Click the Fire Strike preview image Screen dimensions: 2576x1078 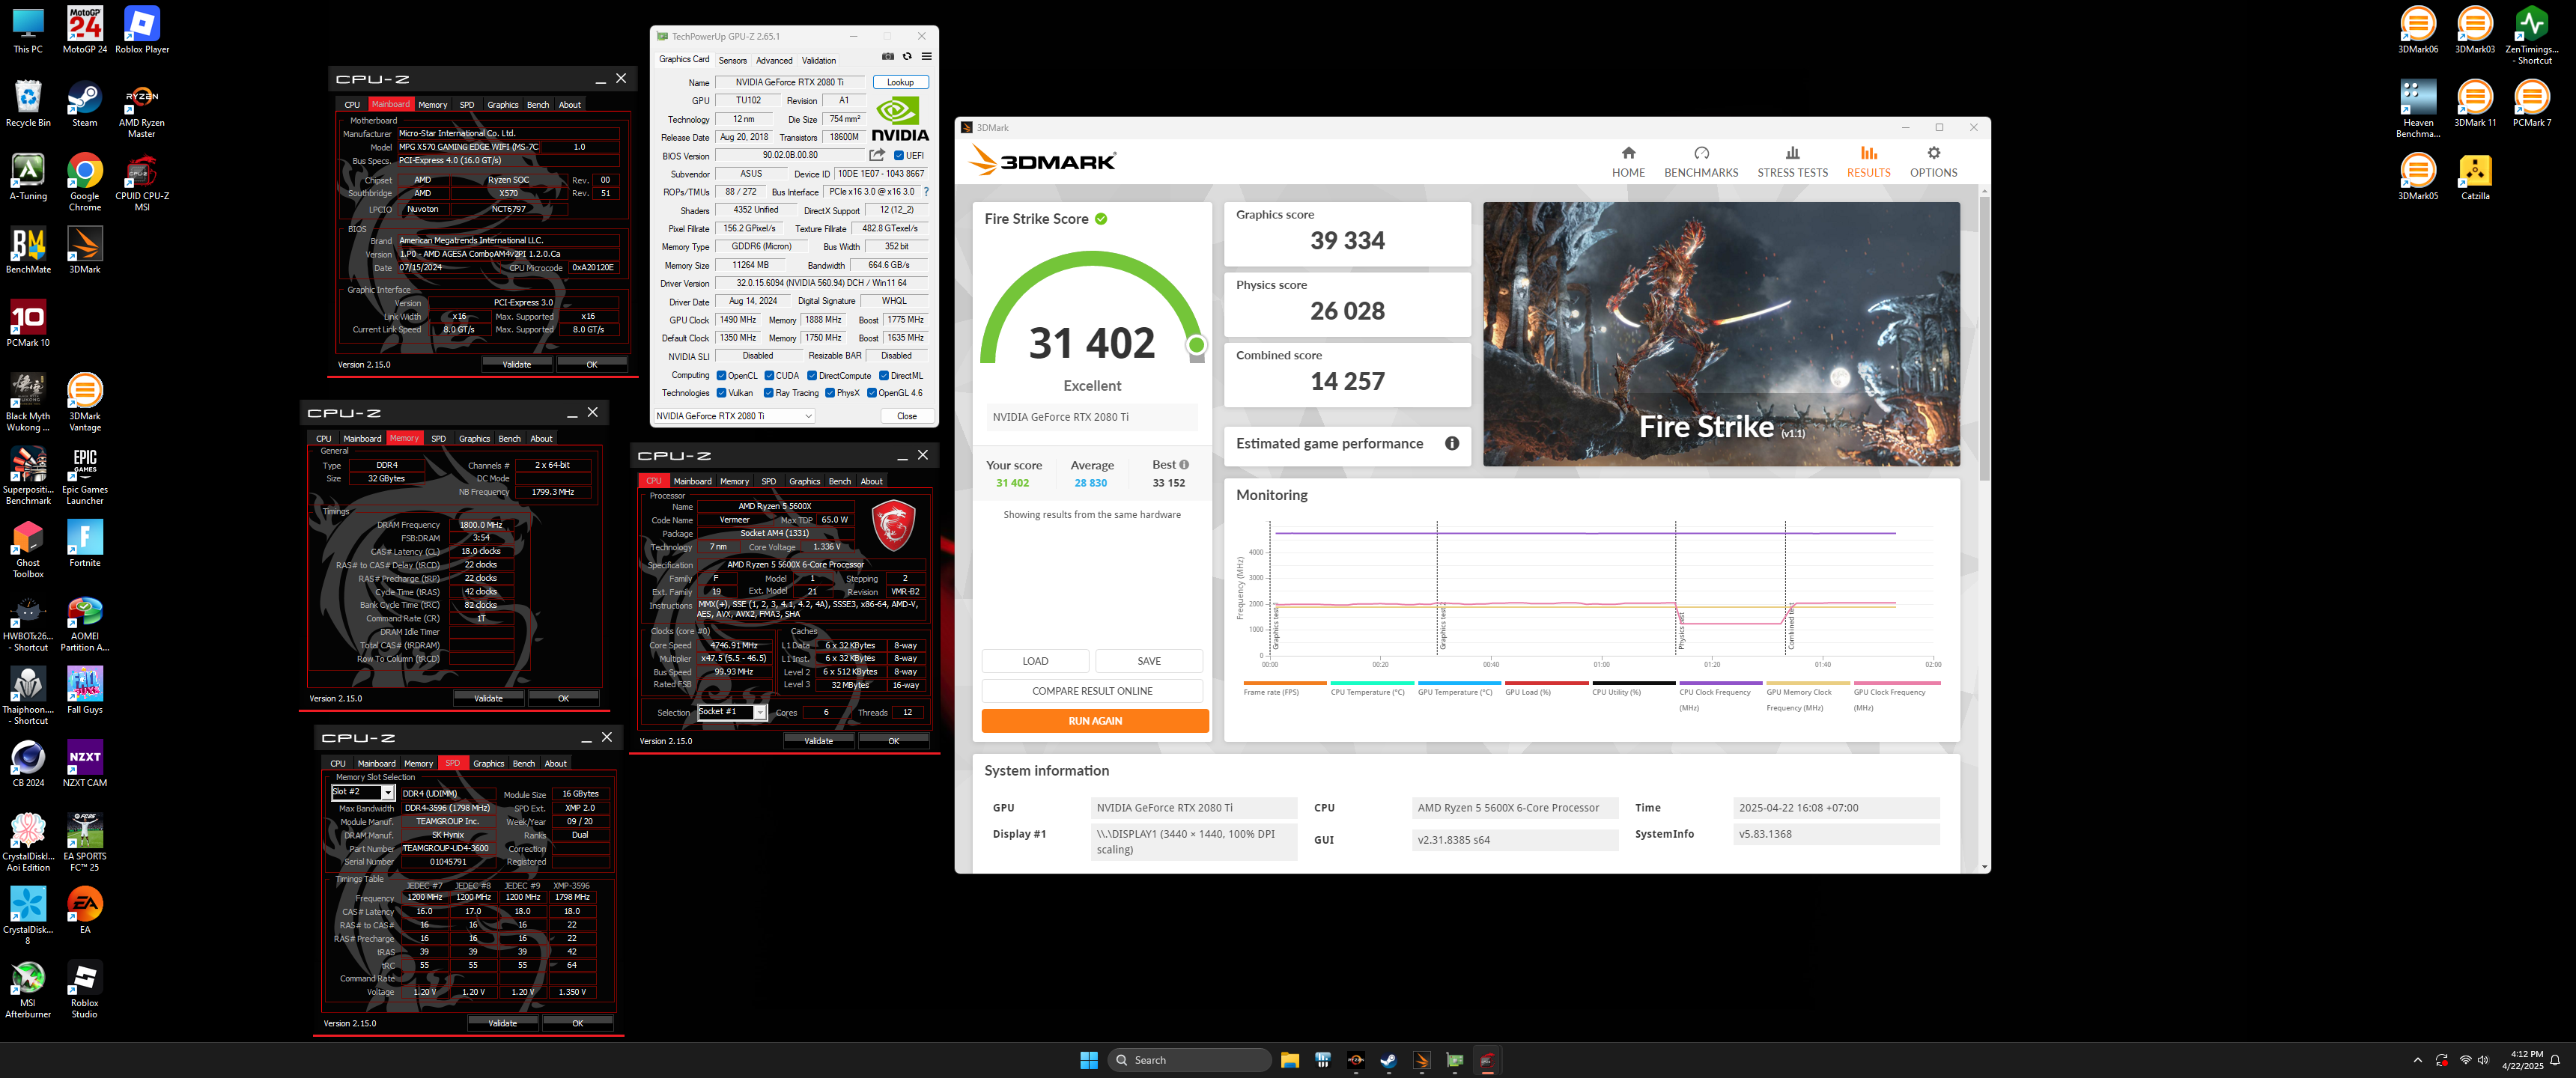[1721, 334]
